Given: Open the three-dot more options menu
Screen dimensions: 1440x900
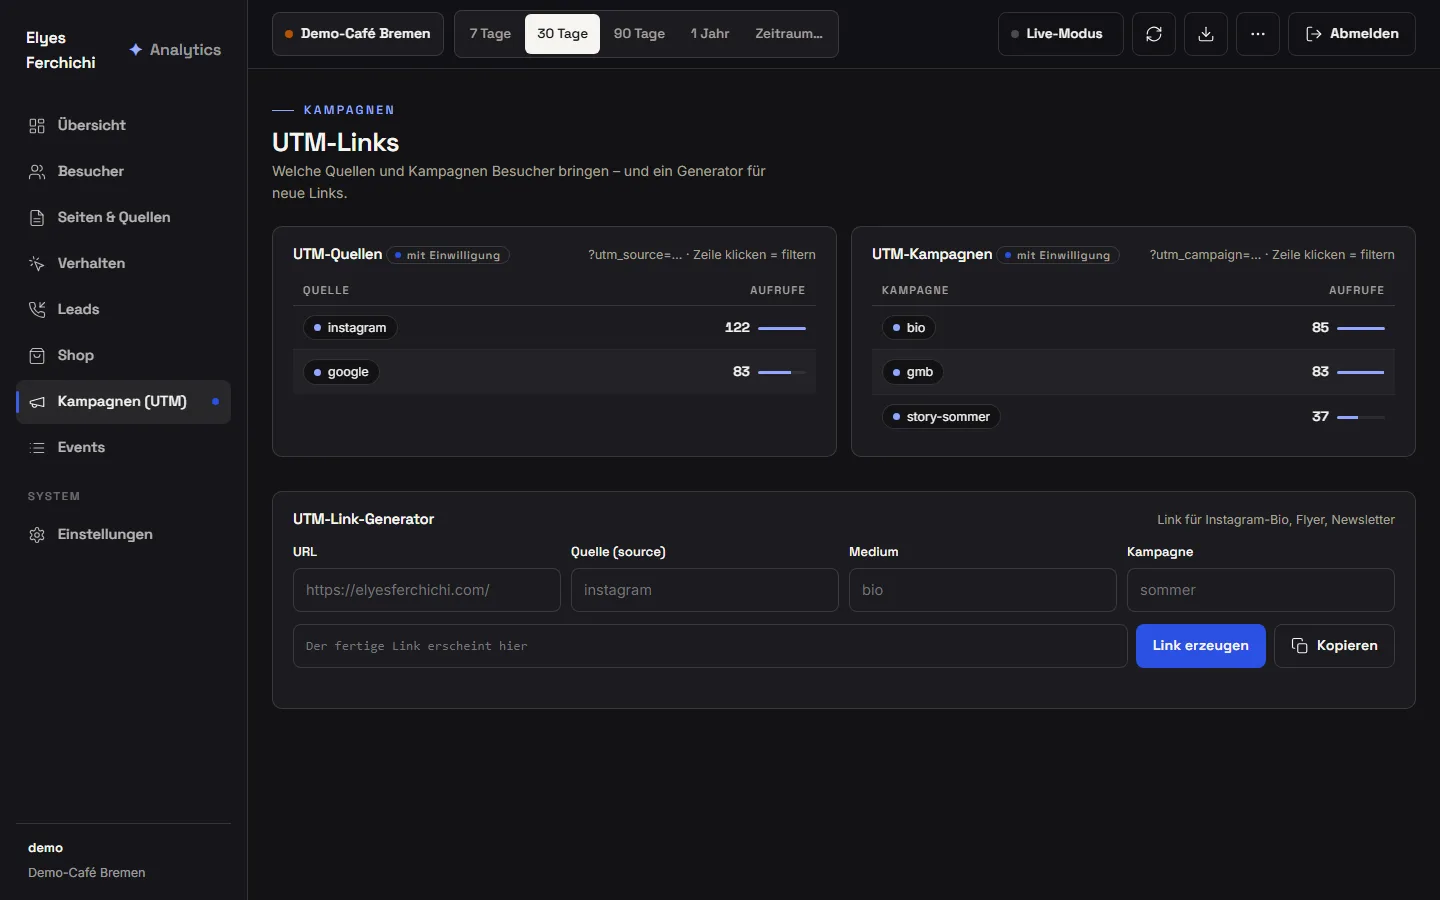Looking at the screenshot, I should (1258, 34).
